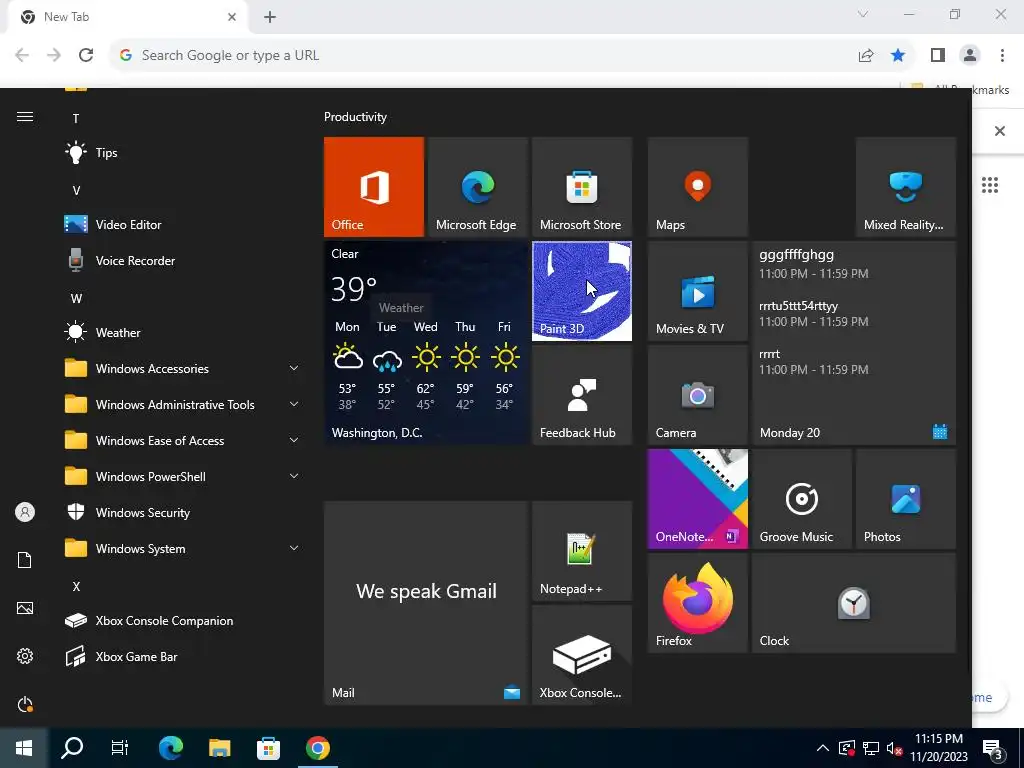This screenshot has height=768, width=1024.
Task: Open File Explorer from taskbar
Action: point(219,748)
